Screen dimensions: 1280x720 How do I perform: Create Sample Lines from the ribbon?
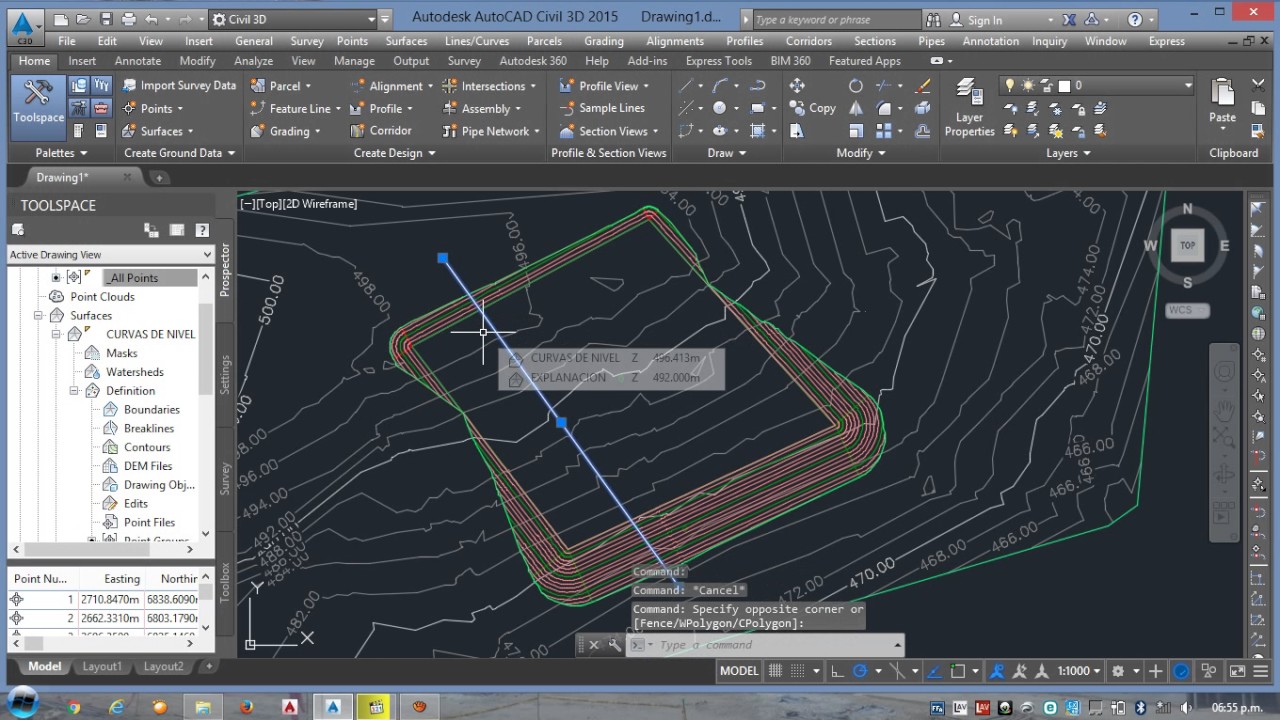602,109
